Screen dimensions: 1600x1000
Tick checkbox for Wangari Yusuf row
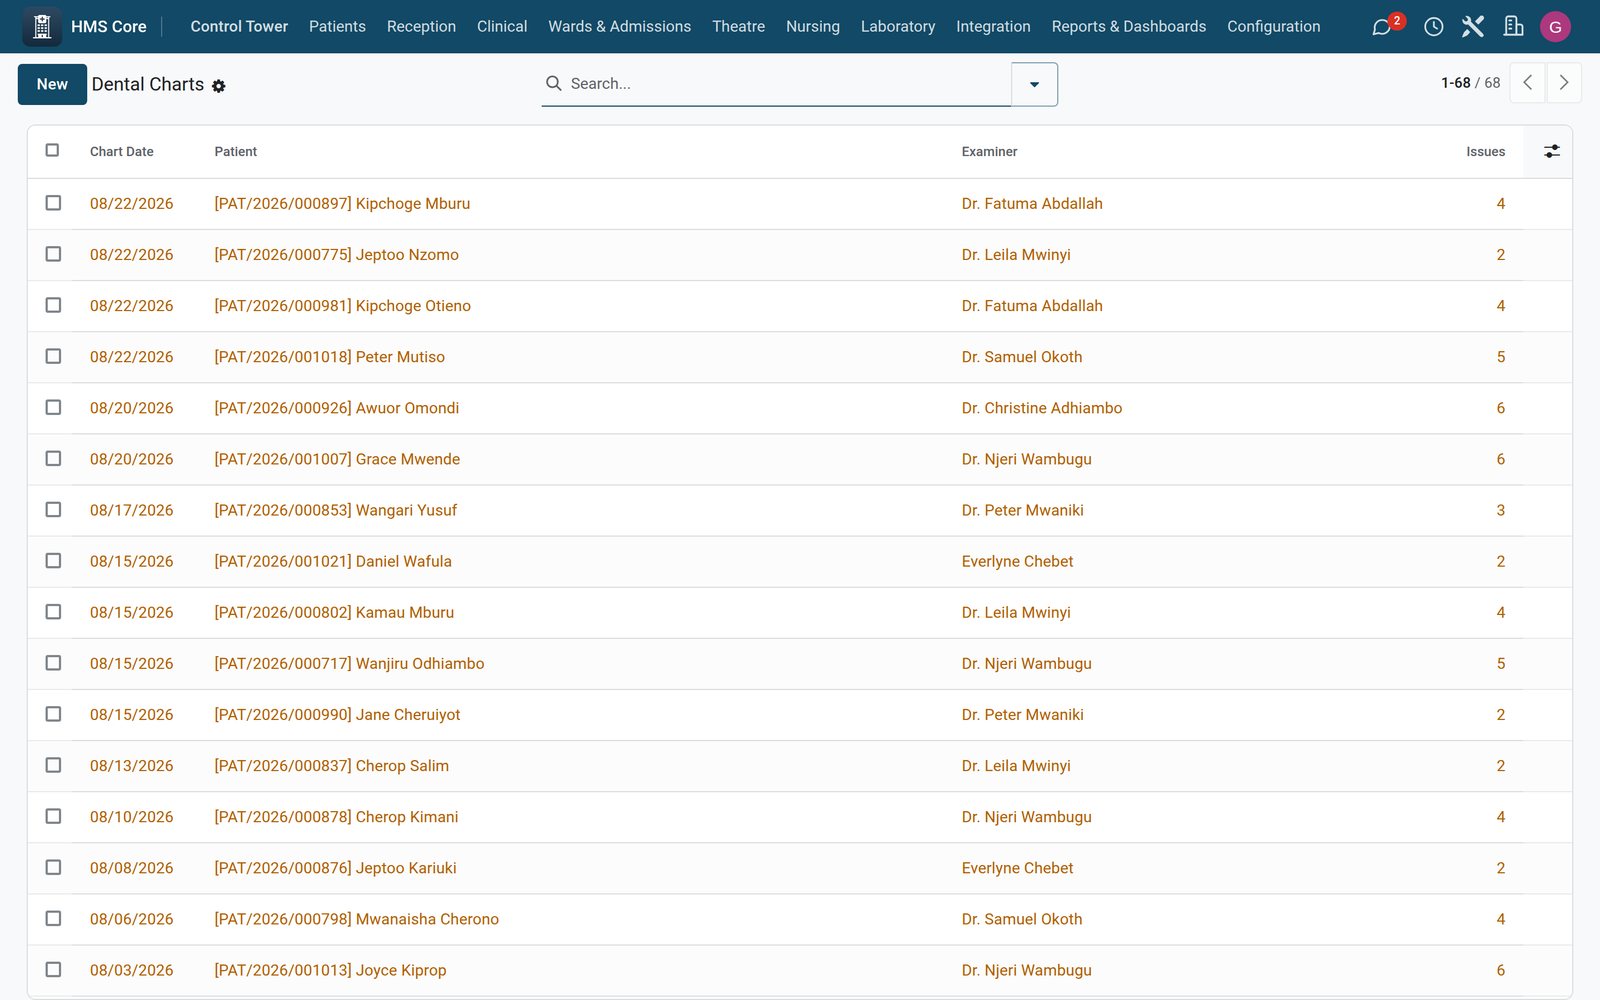click(53, 509)
